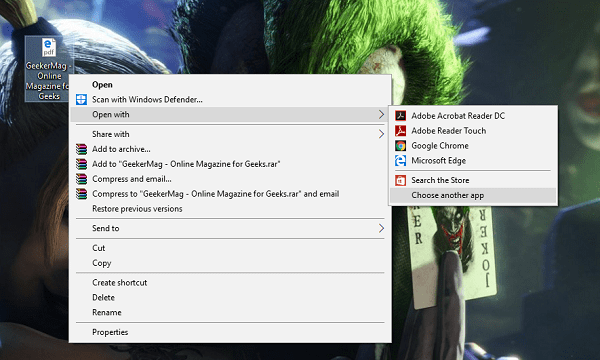Click the Microsoft Edge icon
The height and width of the screenshot is (360, 600).
401,161
